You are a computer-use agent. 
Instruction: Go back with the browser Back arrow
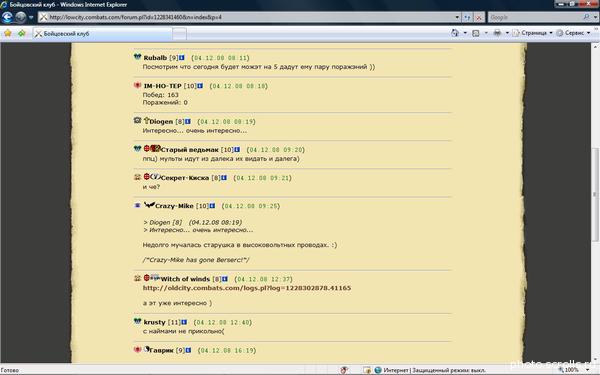coord(7,17)
